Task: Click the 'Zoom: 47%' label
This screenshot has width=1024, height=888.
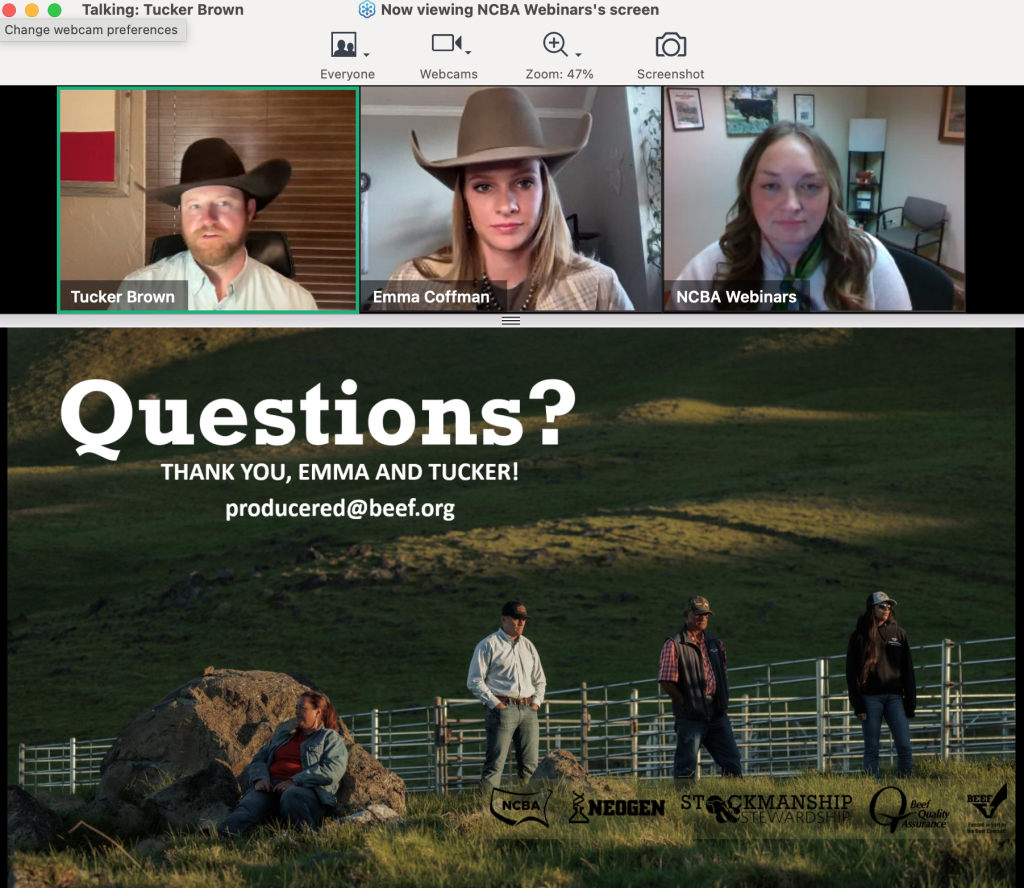Action: (559, 74)
